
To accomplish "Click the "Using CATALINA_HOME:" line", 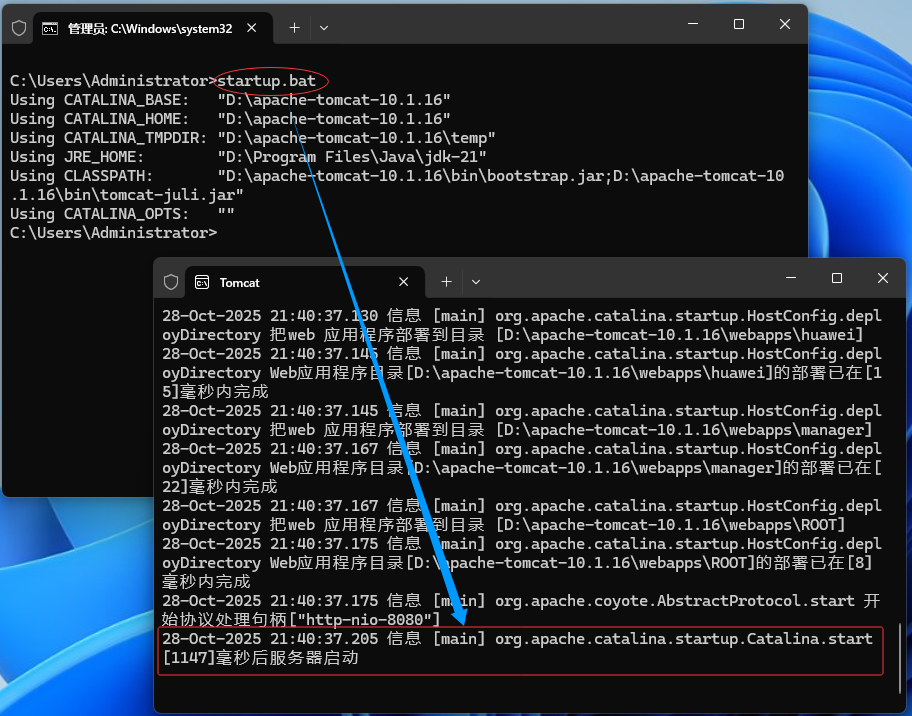I will pyautogui.click(x=230, y=119).
